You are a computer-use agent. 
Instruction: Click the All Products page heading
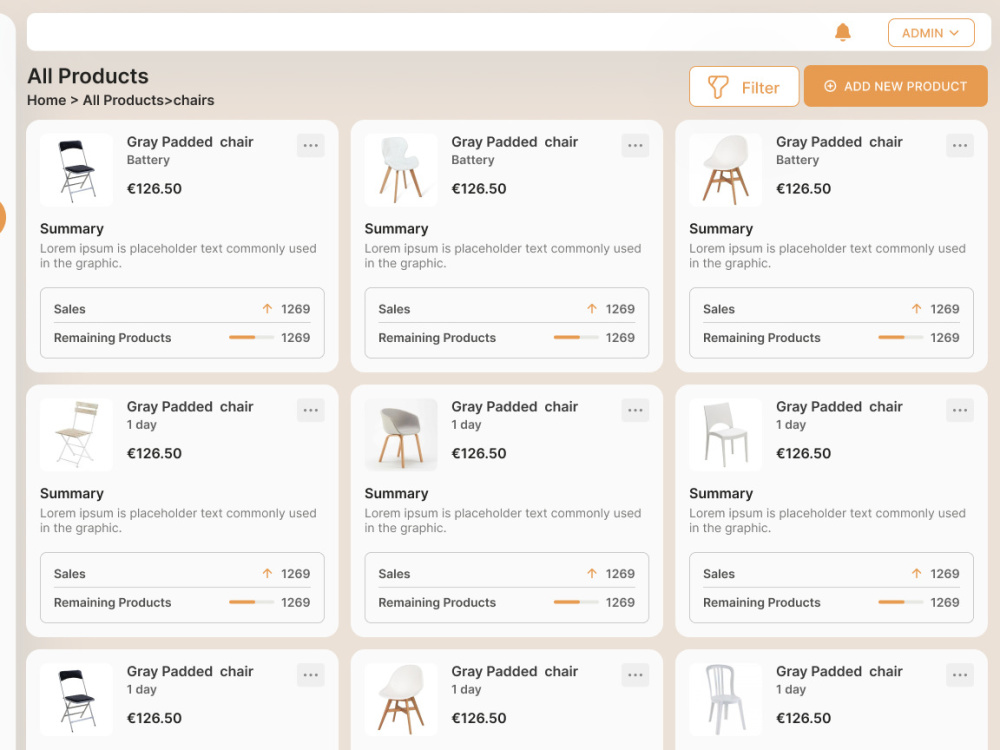pos(88,76)
